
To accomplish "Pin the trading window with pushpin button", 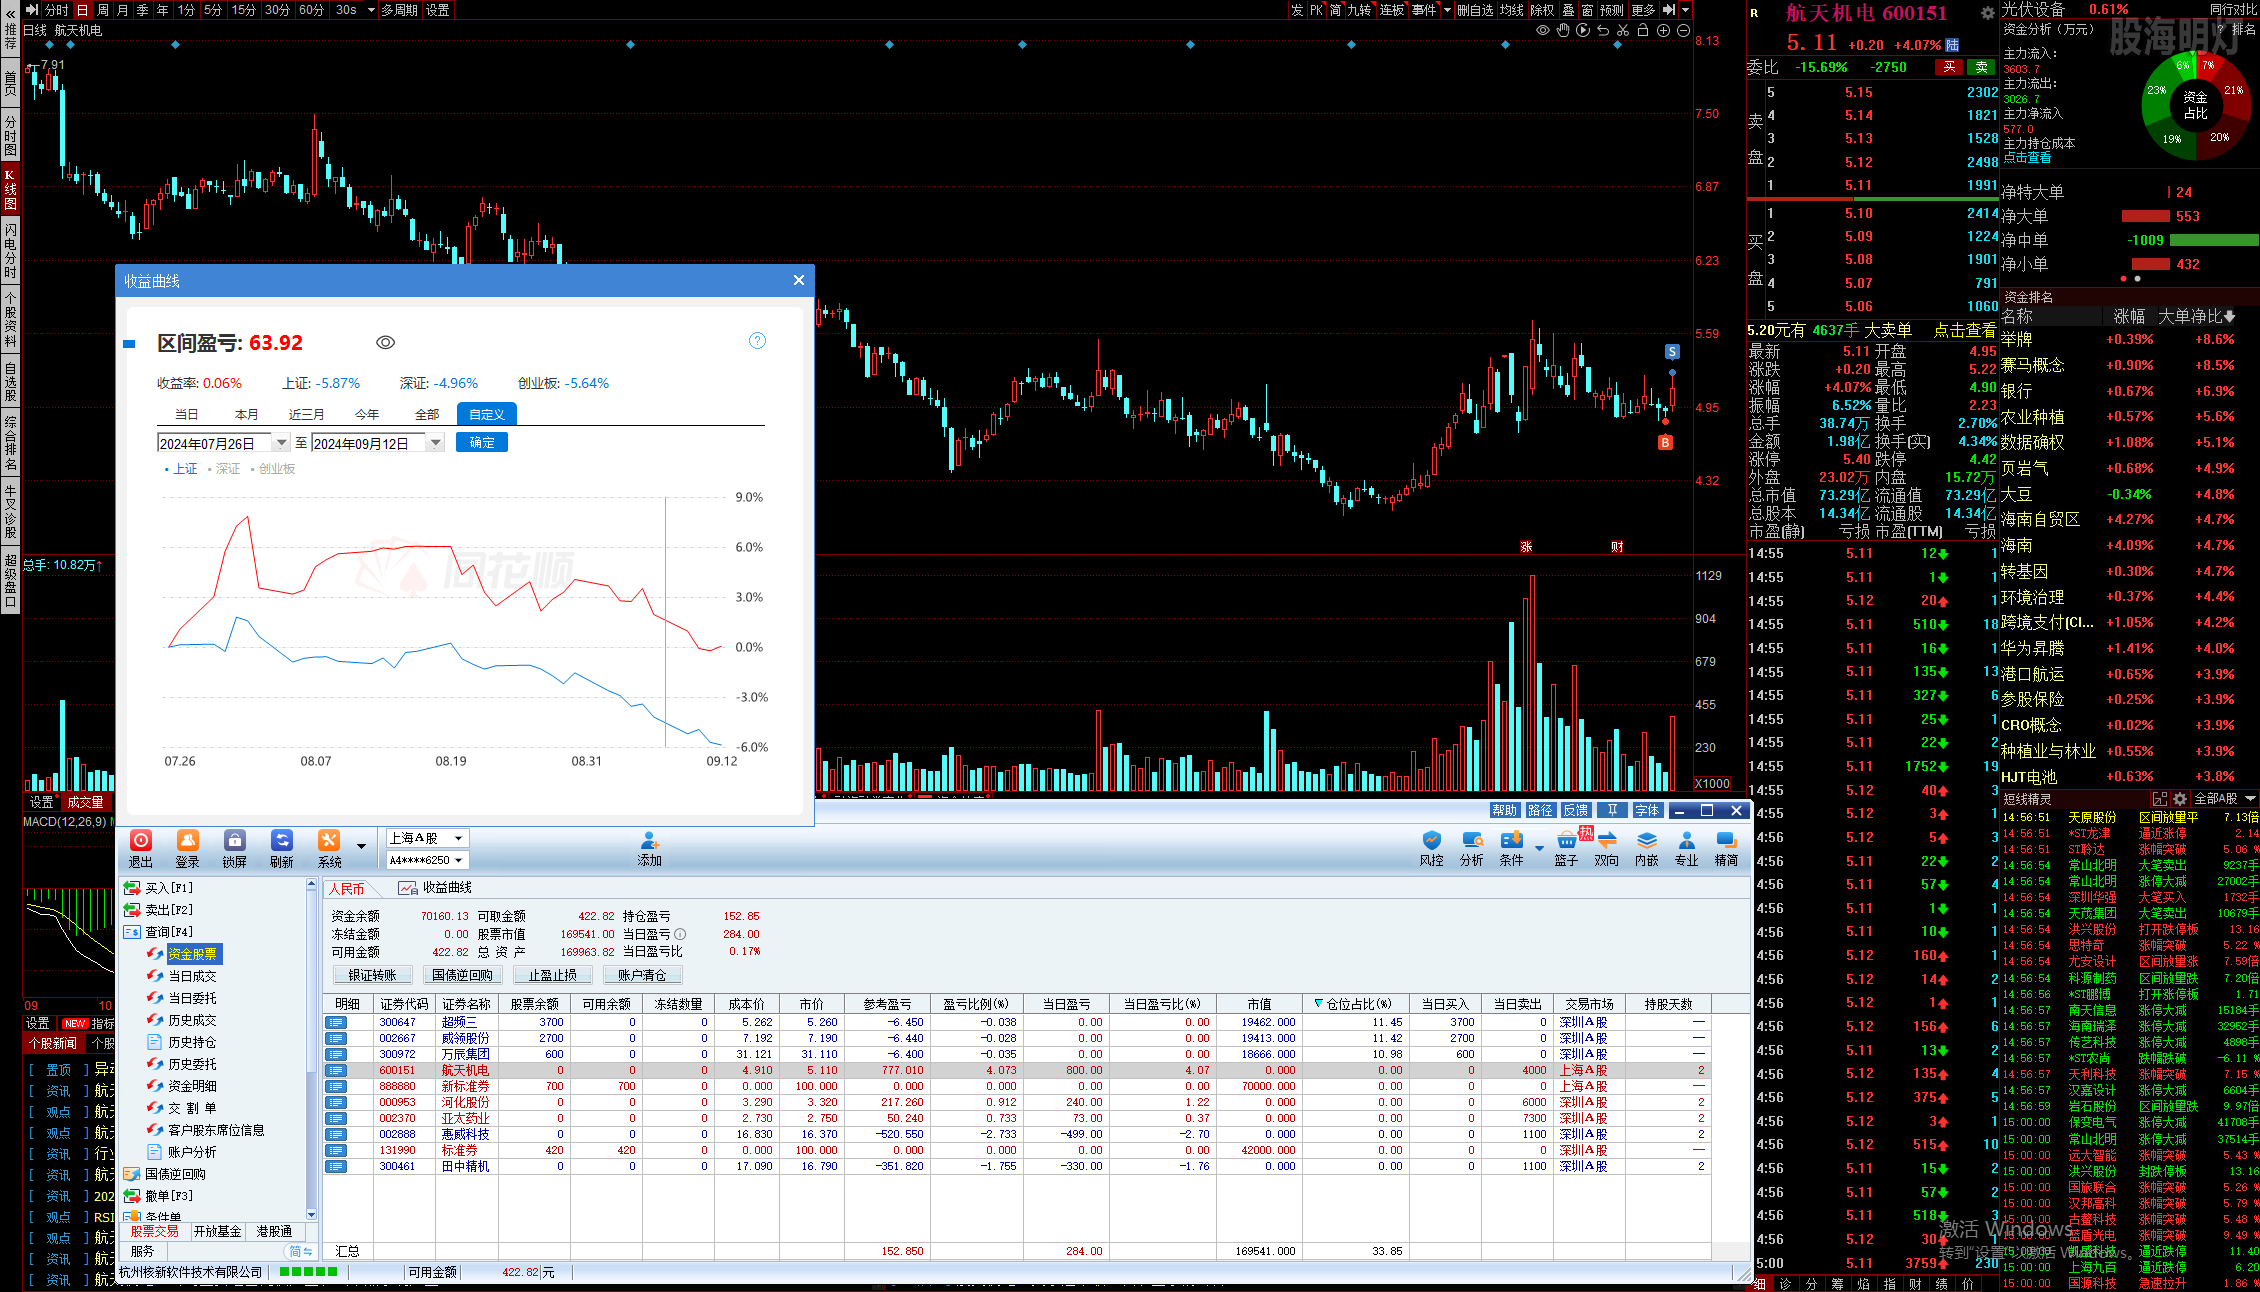I will pos(1612,810).
